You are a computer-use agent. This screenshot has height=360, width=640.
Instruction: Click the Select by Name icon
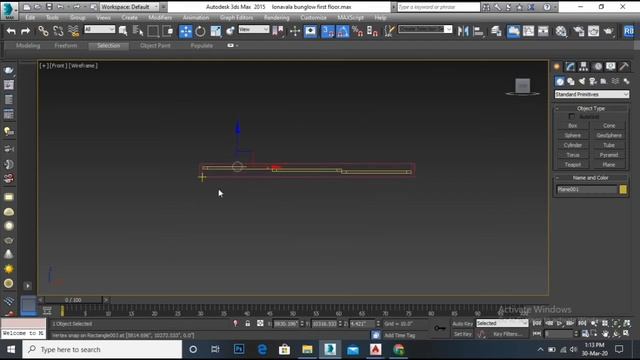click(138, 31)
